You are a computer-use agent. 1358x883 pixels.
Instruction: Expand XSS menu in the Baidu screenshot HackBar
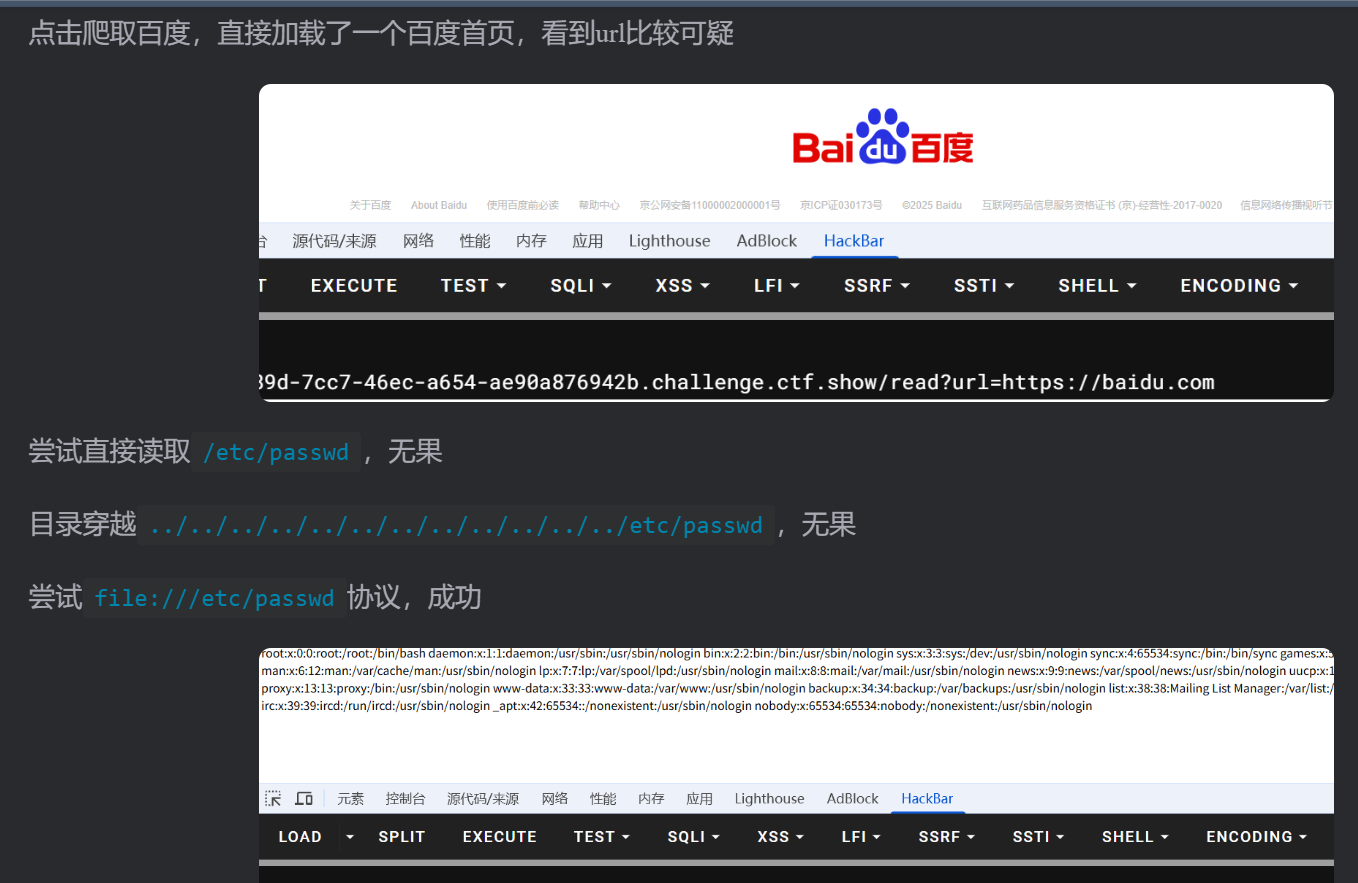coord(683,285)
